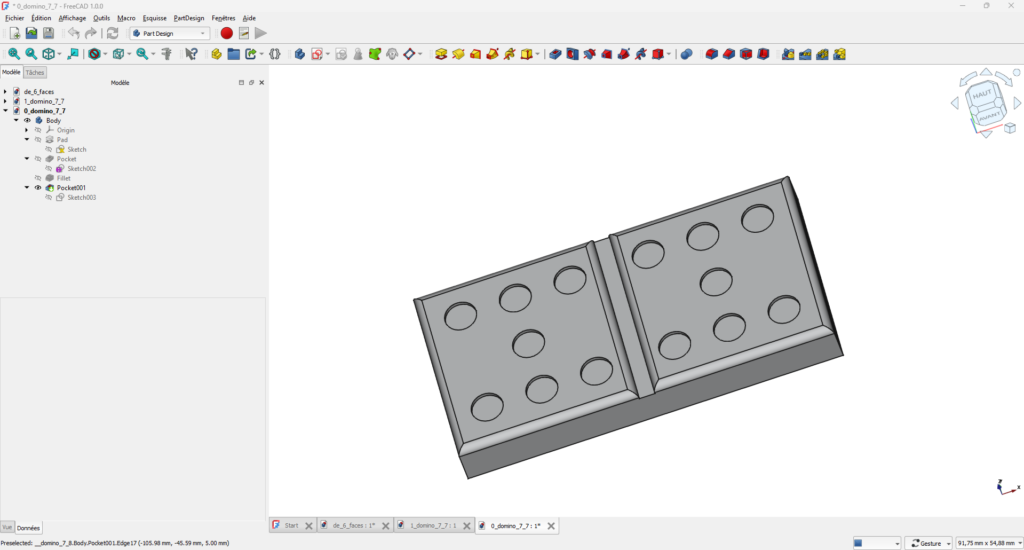
Task: Hide Pocket001 using its eye icon
Action: (x=38, y=188)
